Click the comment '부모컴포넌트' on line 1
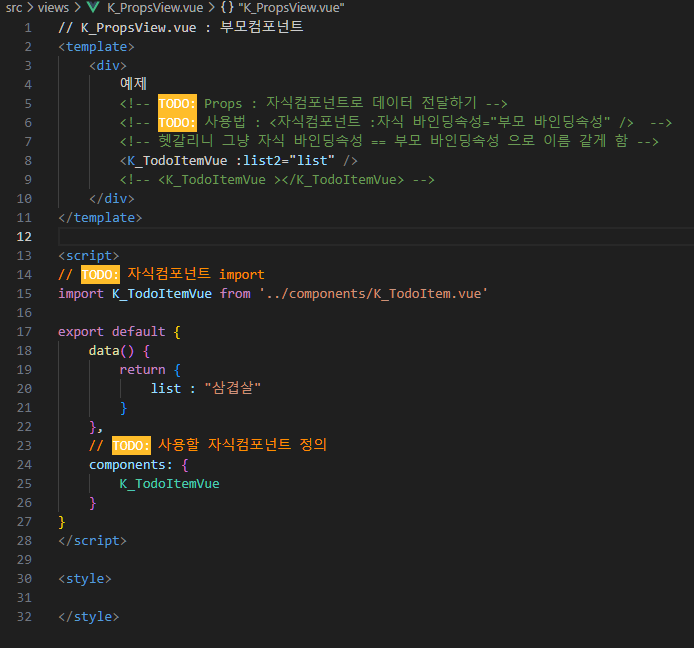 [261, 27]
